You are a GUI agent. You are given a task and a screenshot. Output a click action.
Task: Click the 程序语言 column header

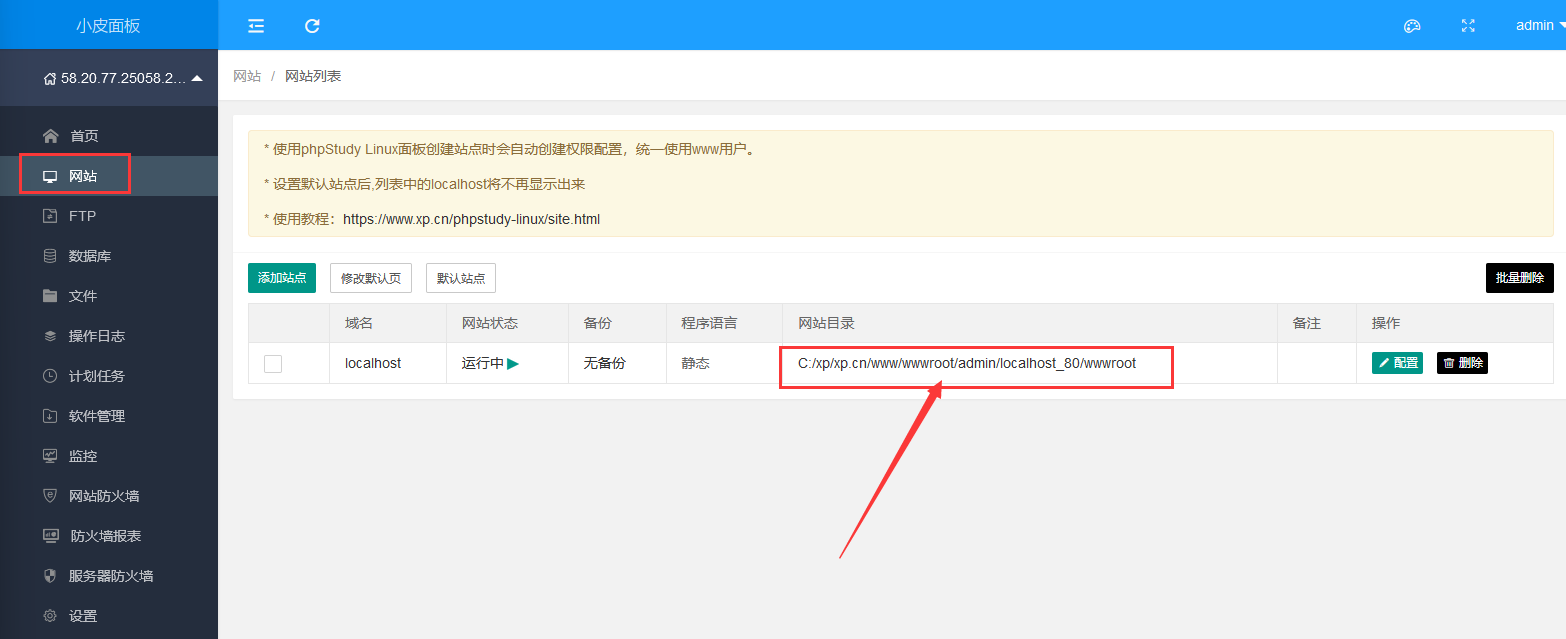tap(710, 323)
